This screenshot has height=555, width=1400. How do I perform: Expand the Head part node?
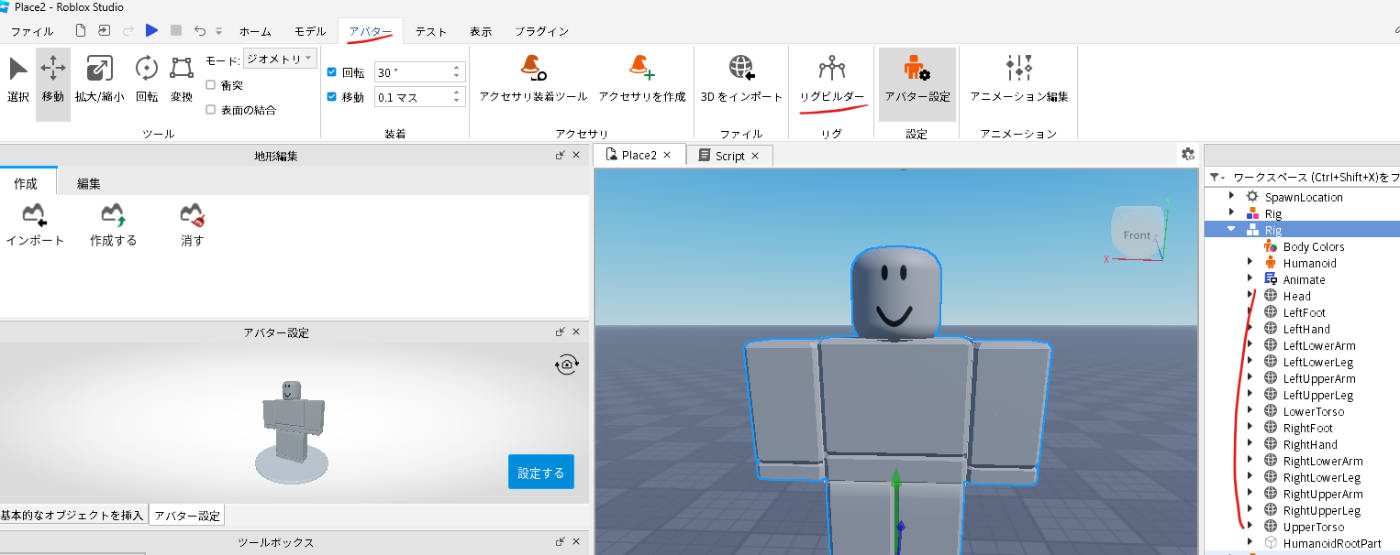click(x=1250, y=296)
